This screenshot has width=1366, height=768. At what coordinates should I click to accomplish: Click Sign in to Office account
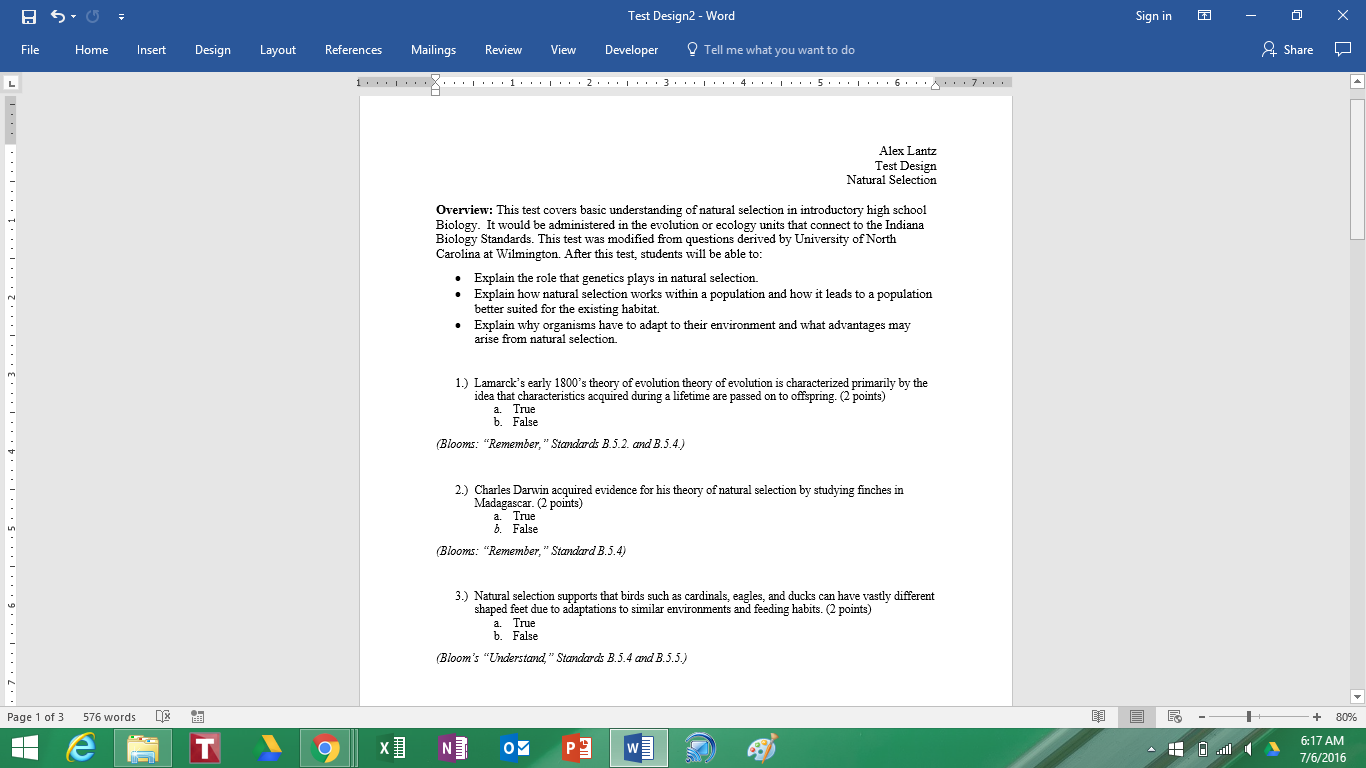(x=1153, y=16)
